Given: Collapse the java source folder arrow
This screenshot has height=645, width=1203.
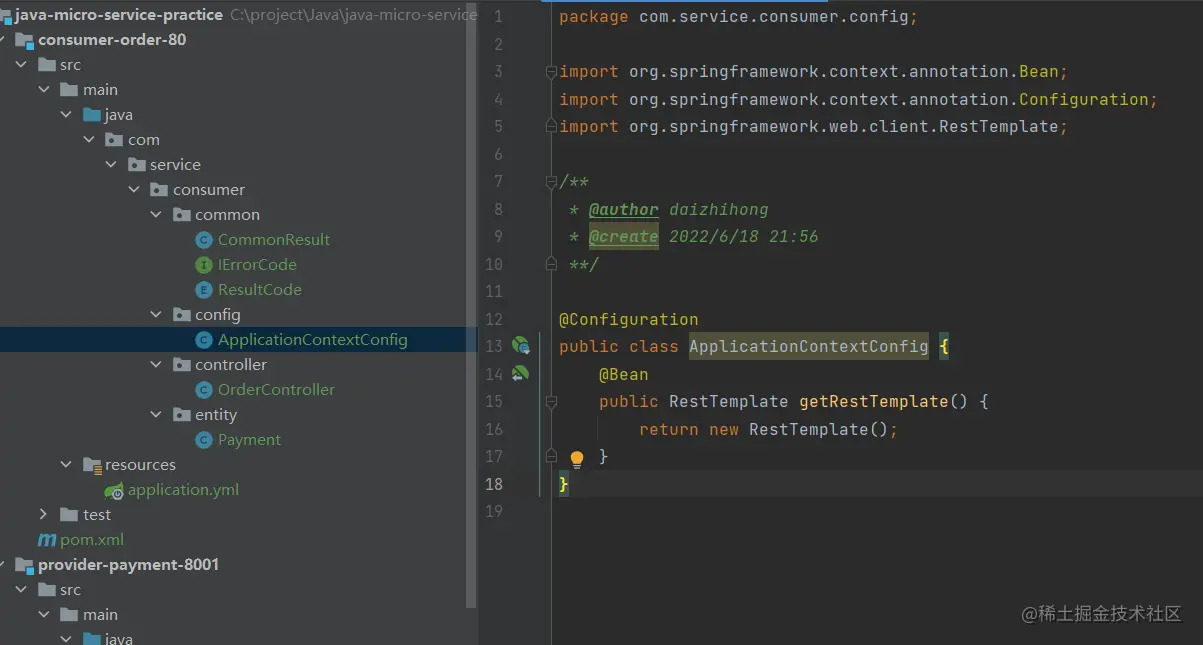Looking at the screenshot, I should pyautogui.click(x=66, y=115).
